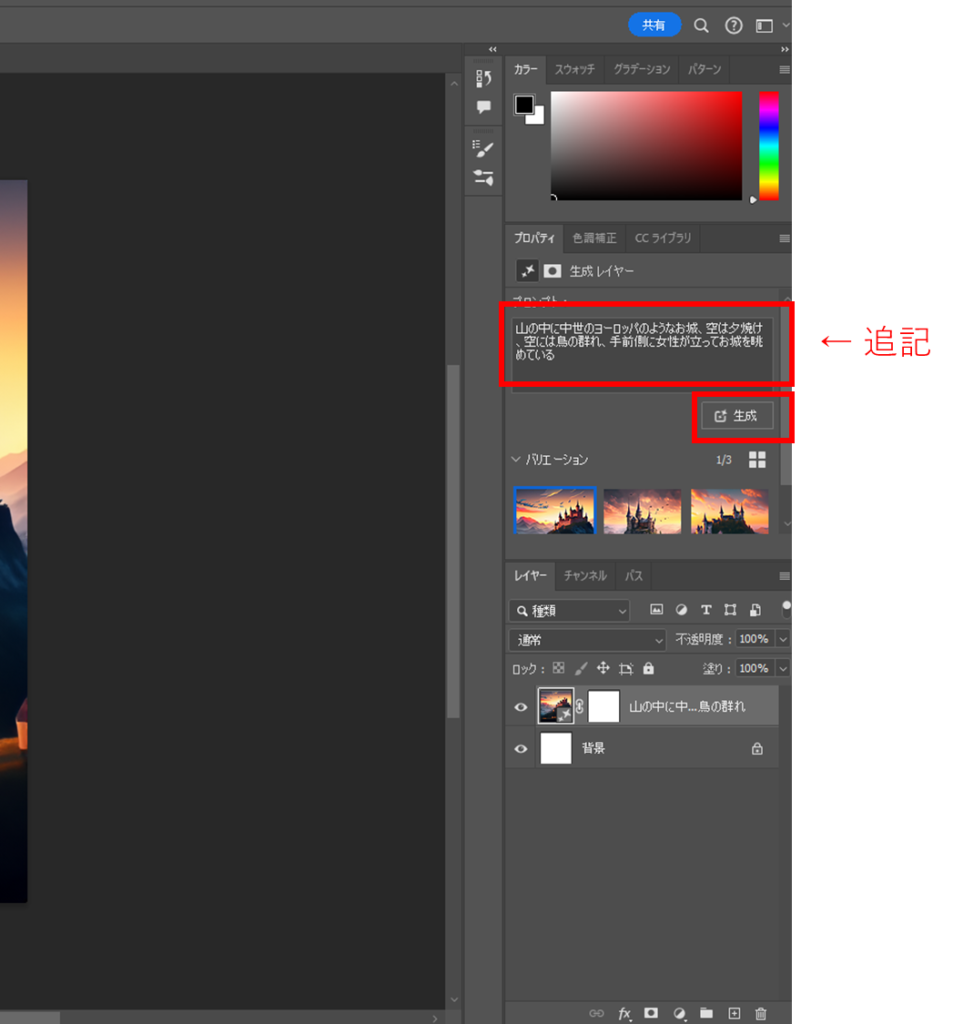Toggle the lock all icon in ロック row
Screen dimensions: 953x1024
[648, 668]
